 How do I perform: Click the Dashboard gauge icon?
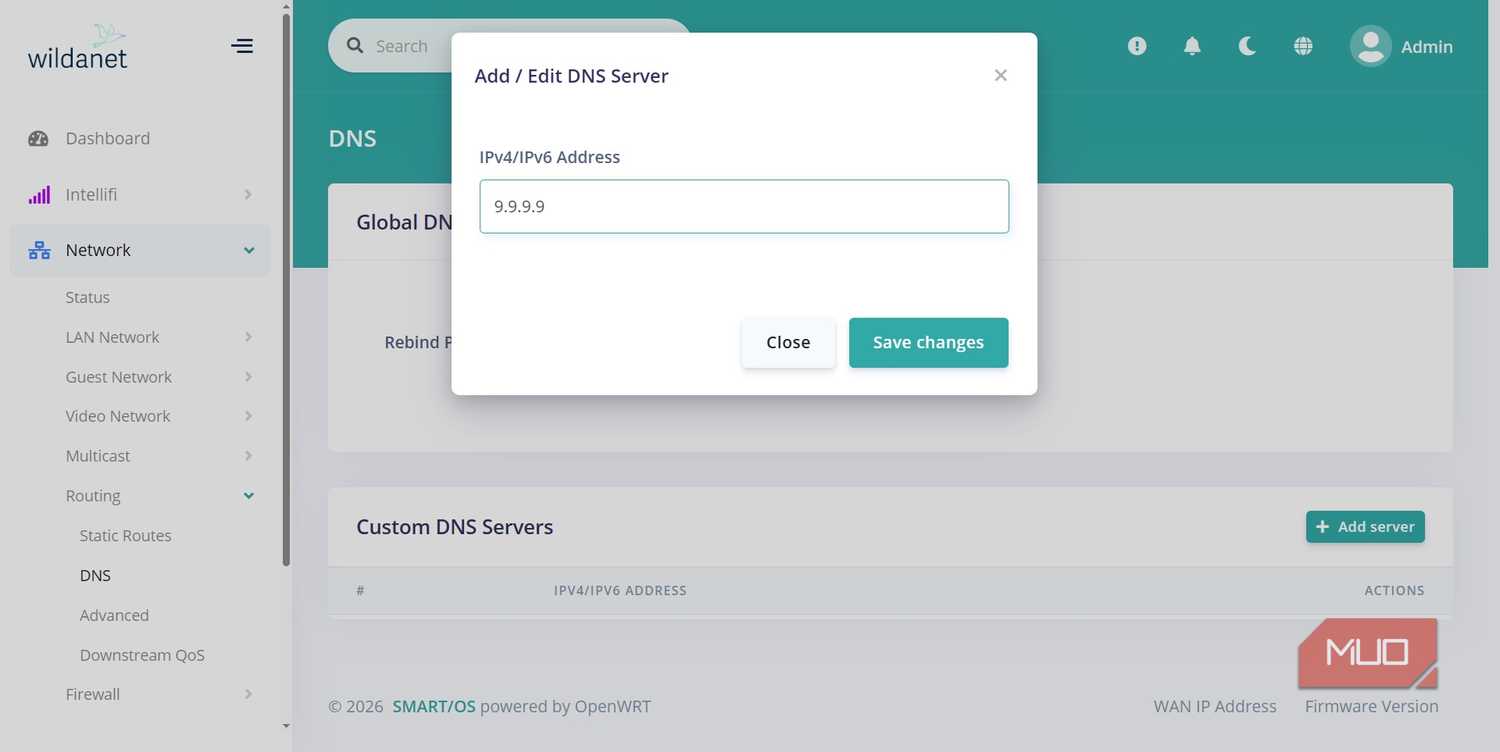tap(39, 139)
